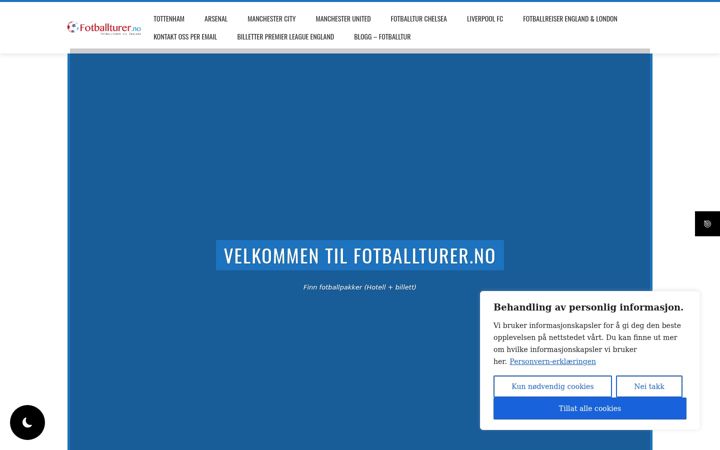
Task: Open the Arsenal menu item
Action: [216, 19]
